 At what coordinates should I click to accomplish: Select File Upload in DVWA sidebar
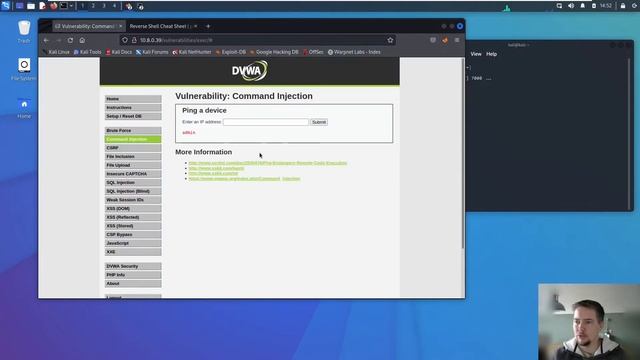[x=133, y=165]
